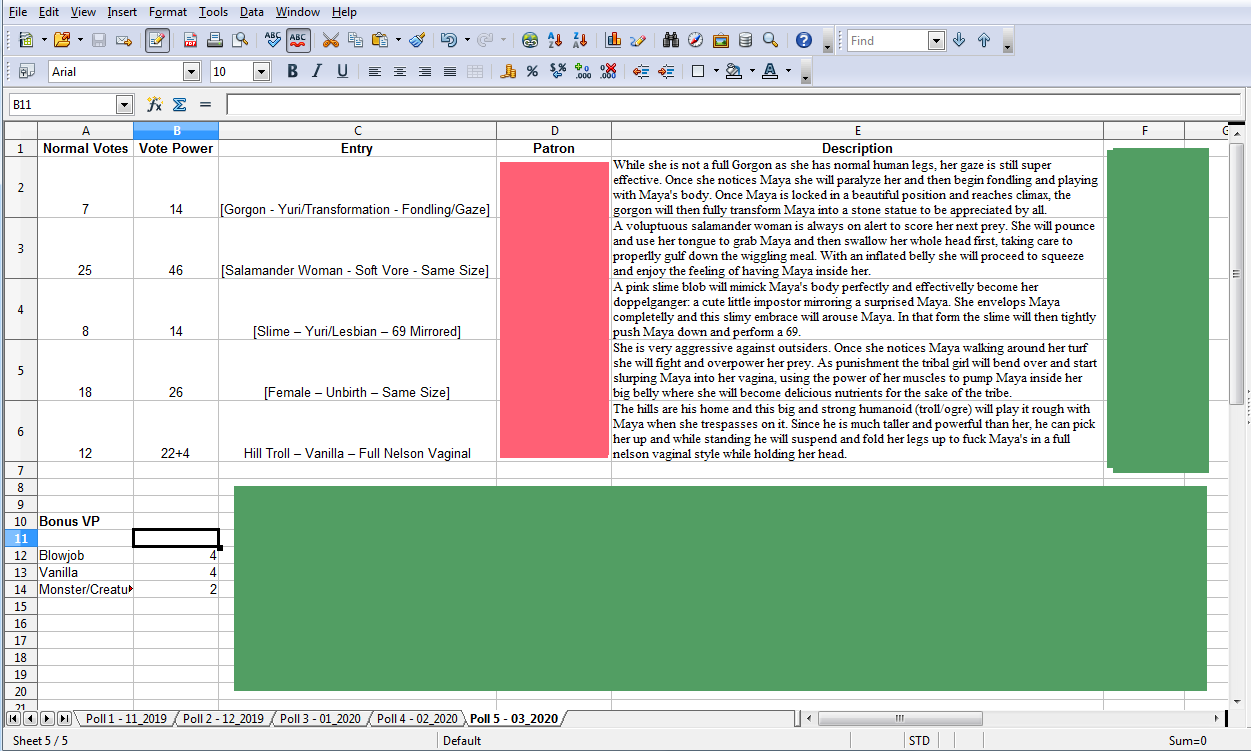Toggle Italic formatting
Image resolution: width=1251 pixels, height=751 pixels.
click(x=317, y=71)
